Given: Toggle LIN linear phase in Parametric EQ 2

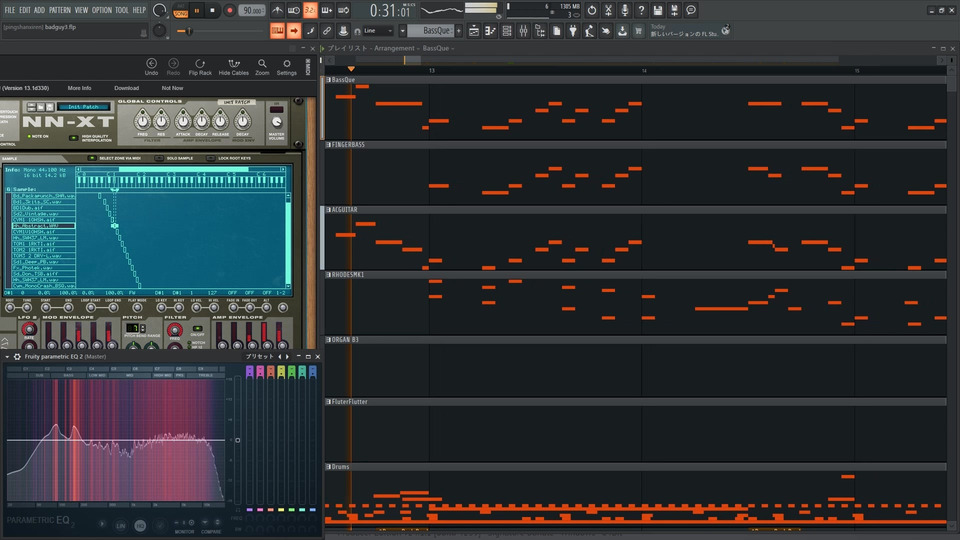Looking at the screenshot, I should (x=121, y=525).
